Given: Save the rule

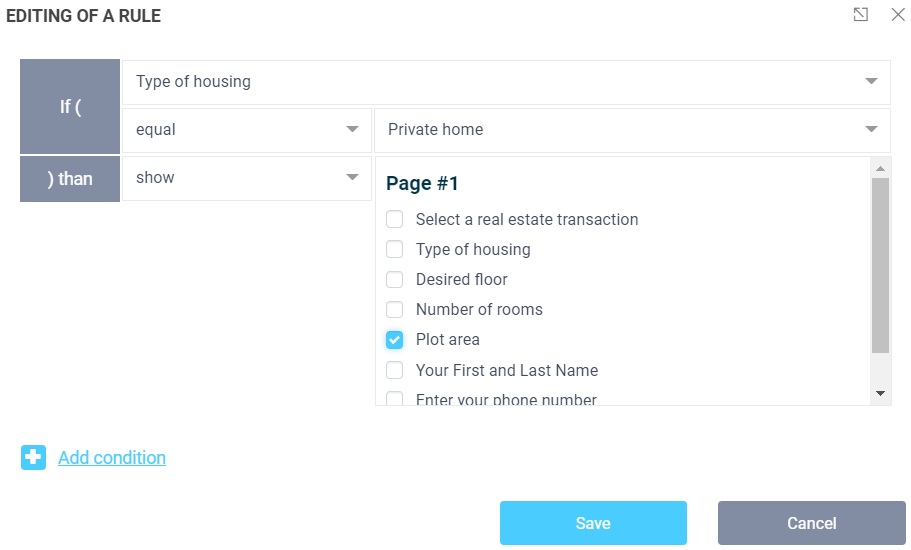Looking at the screenshot, I should click(593, 523).
